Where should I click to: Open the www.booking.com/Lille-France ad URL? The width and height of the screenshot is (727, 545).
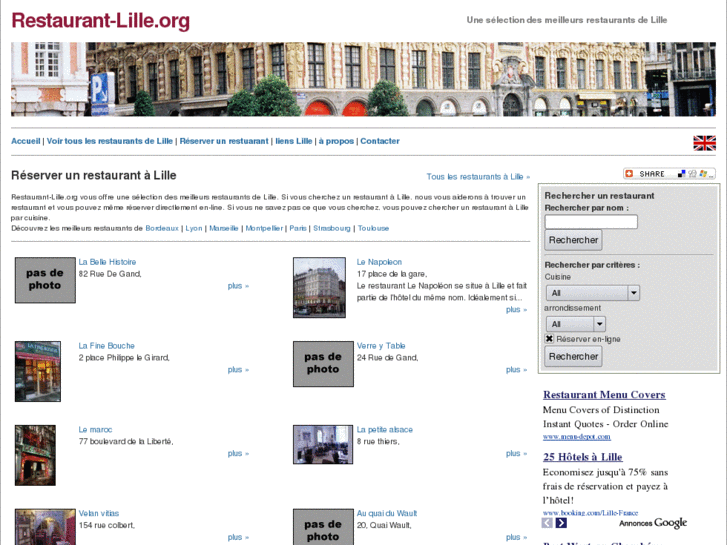(591, 513)
